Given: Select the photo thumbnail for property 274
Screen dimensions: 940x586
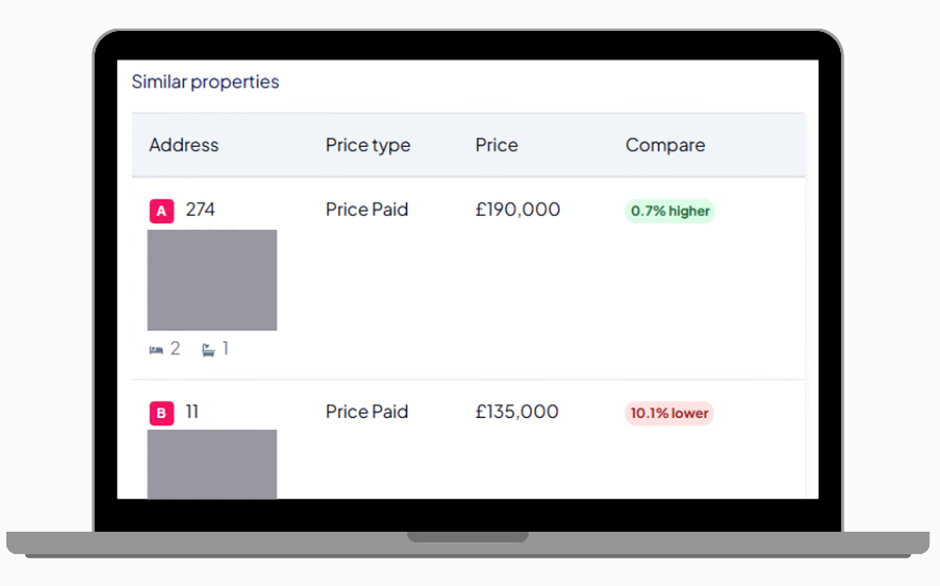Looking at the screenshot, I should (x=212, y=280).
